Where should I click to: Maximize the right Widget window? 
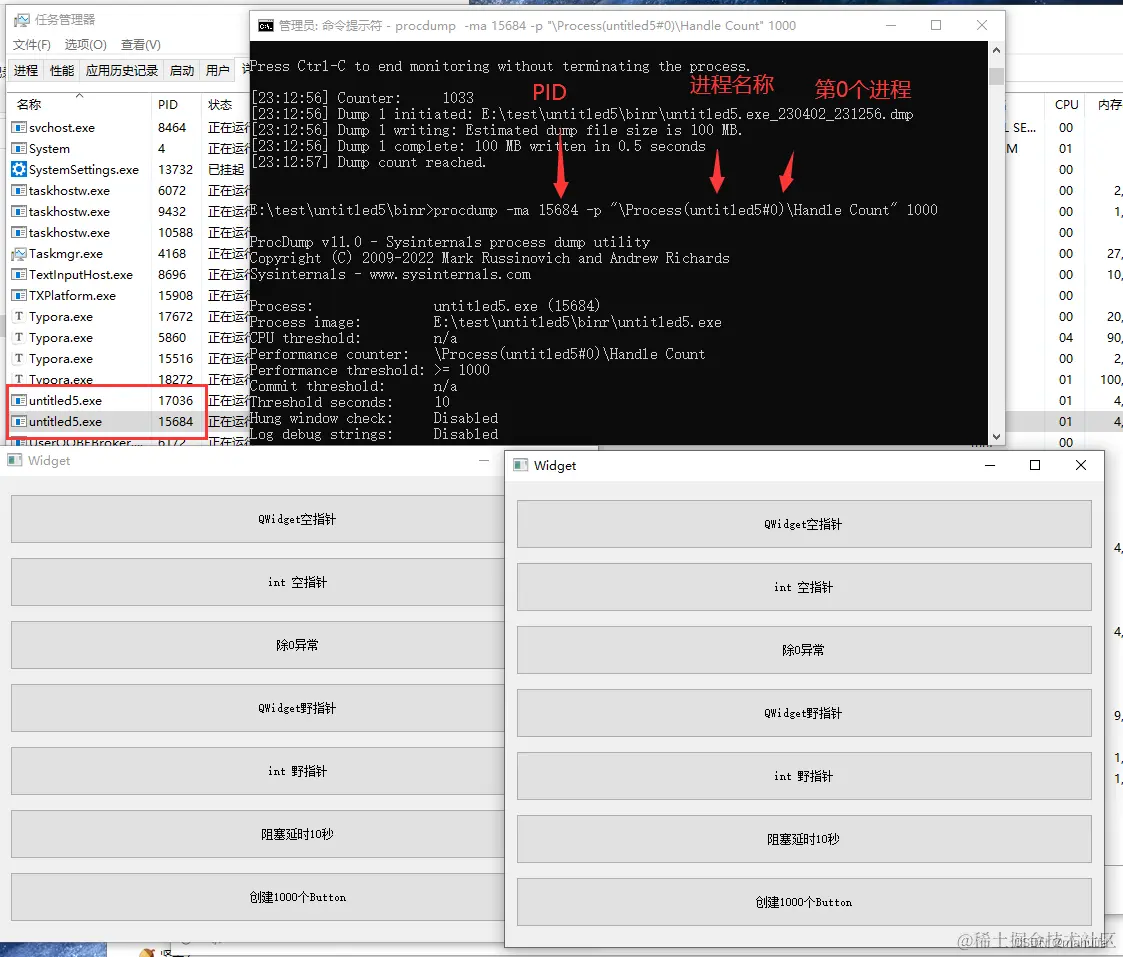coord(1035,466)
